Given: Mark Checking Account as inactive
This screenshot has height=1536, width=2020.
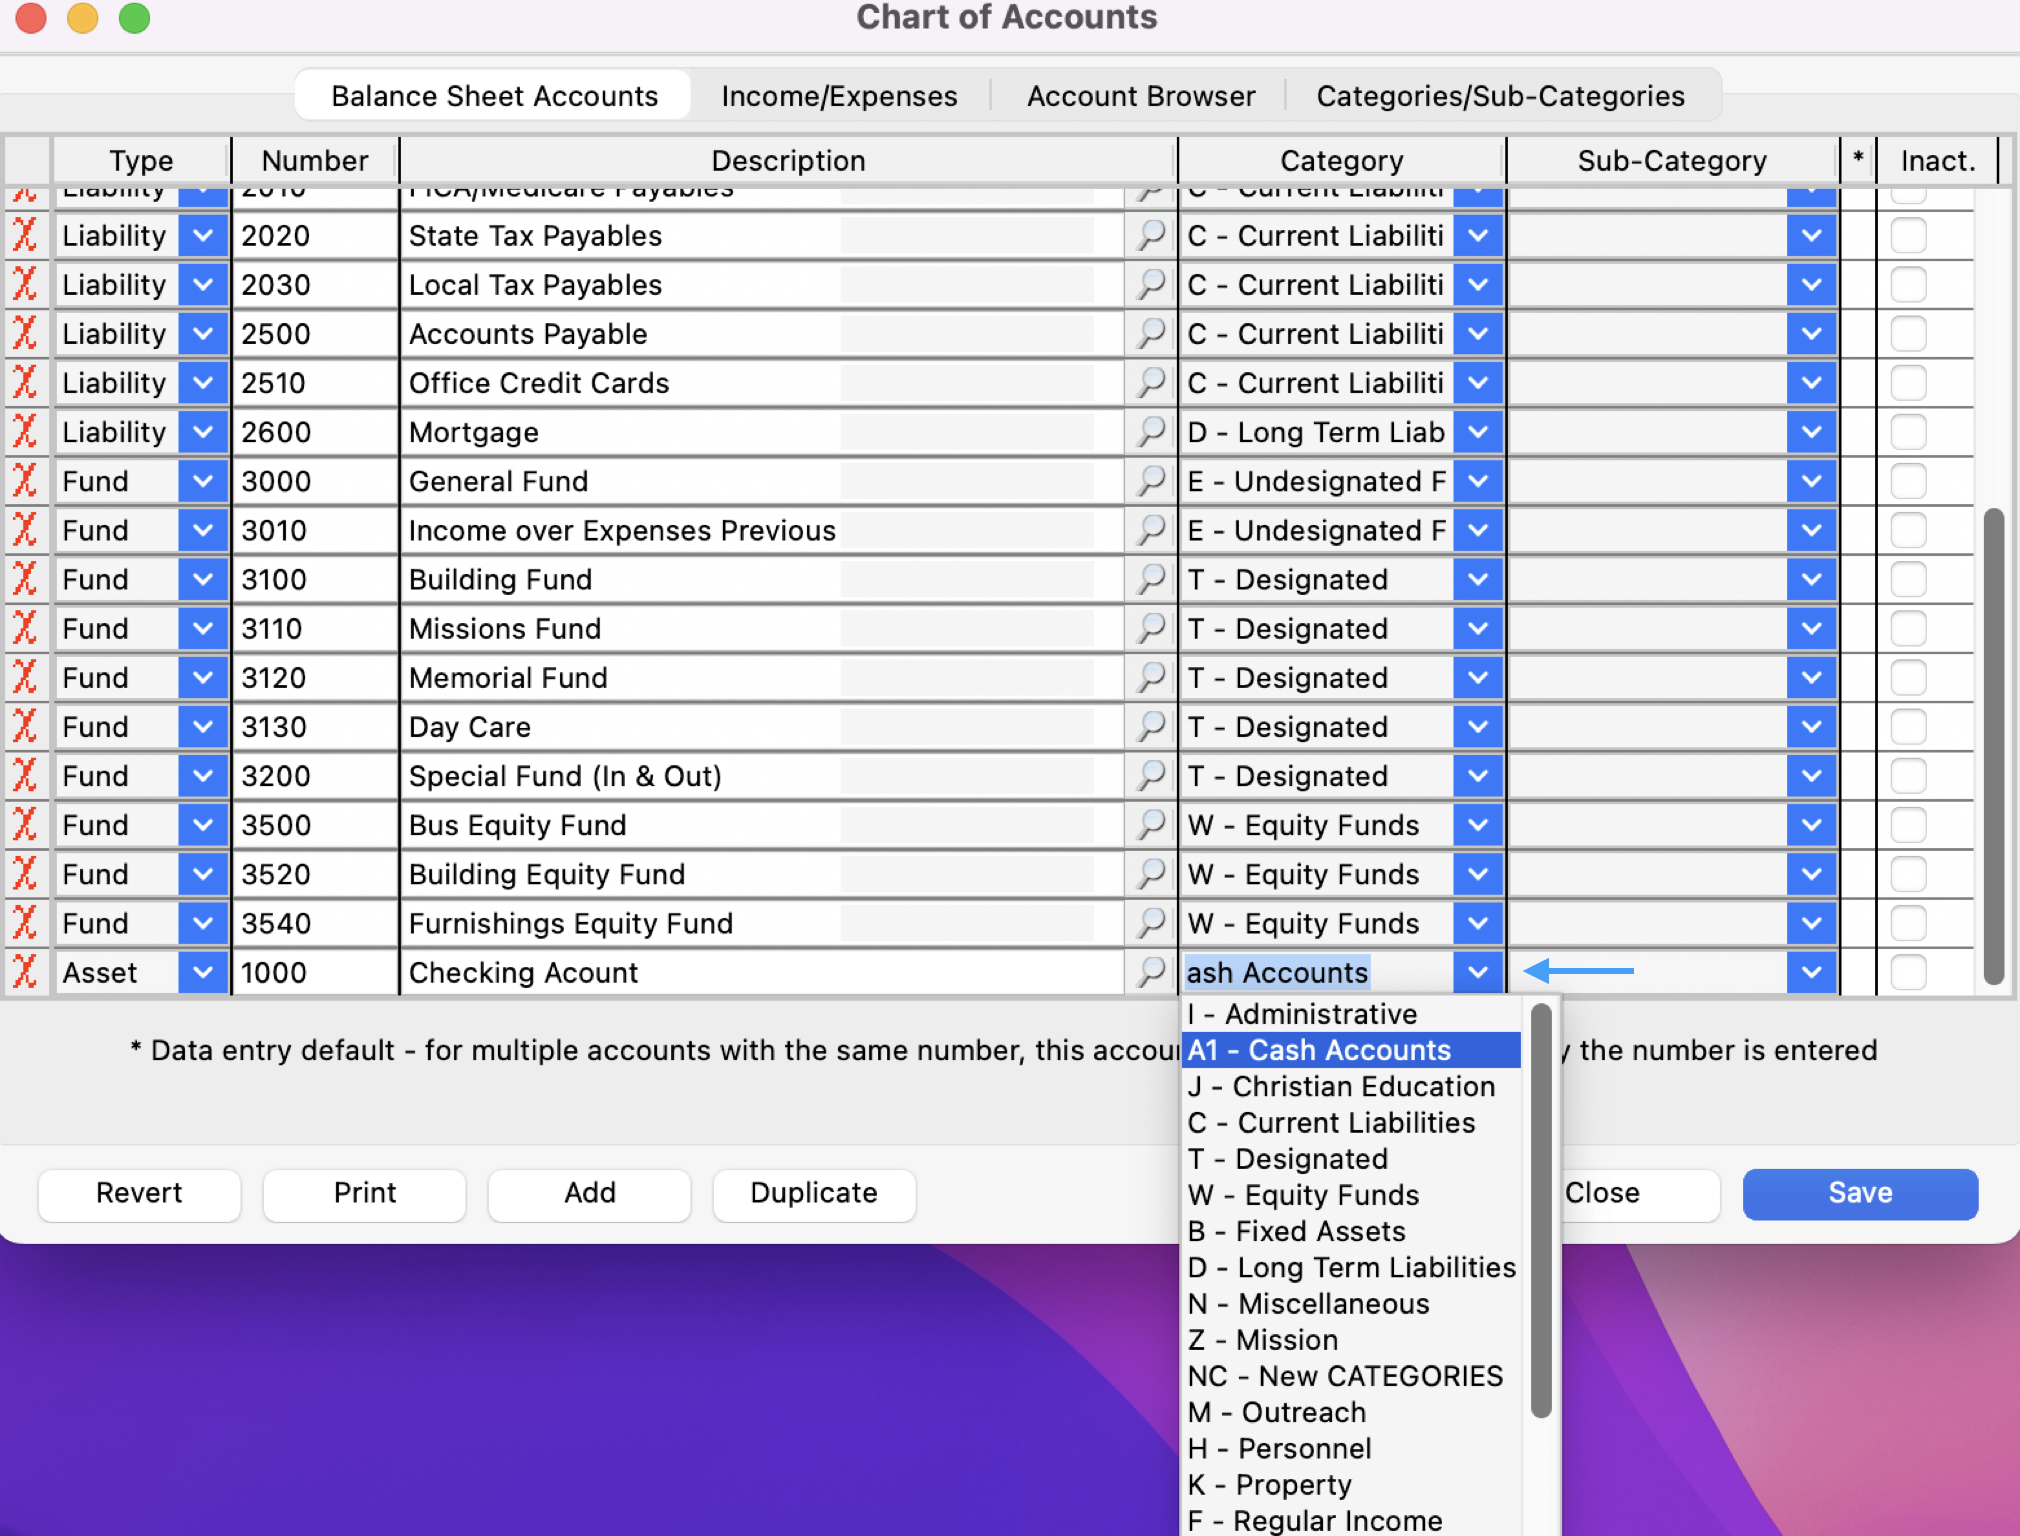Looking at the screenshot, I should (1908, 972).
